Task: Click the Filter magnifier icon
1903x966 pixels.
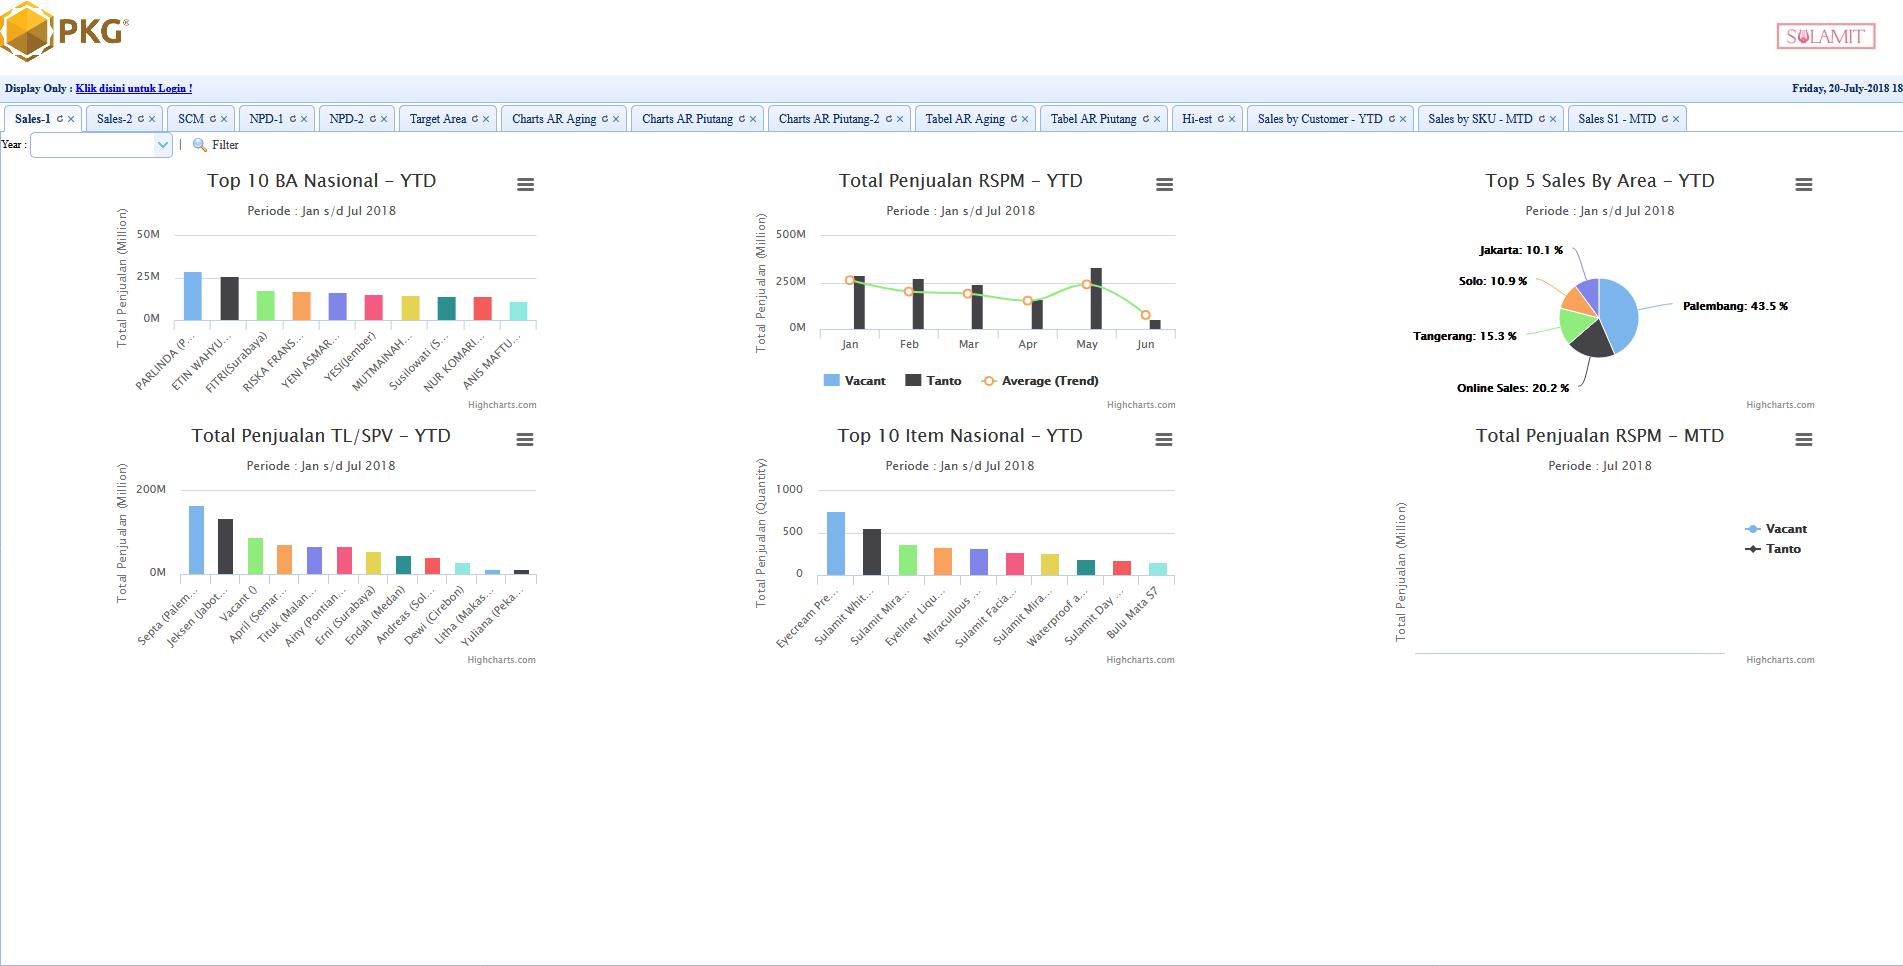Action: [x=200, y=145]
